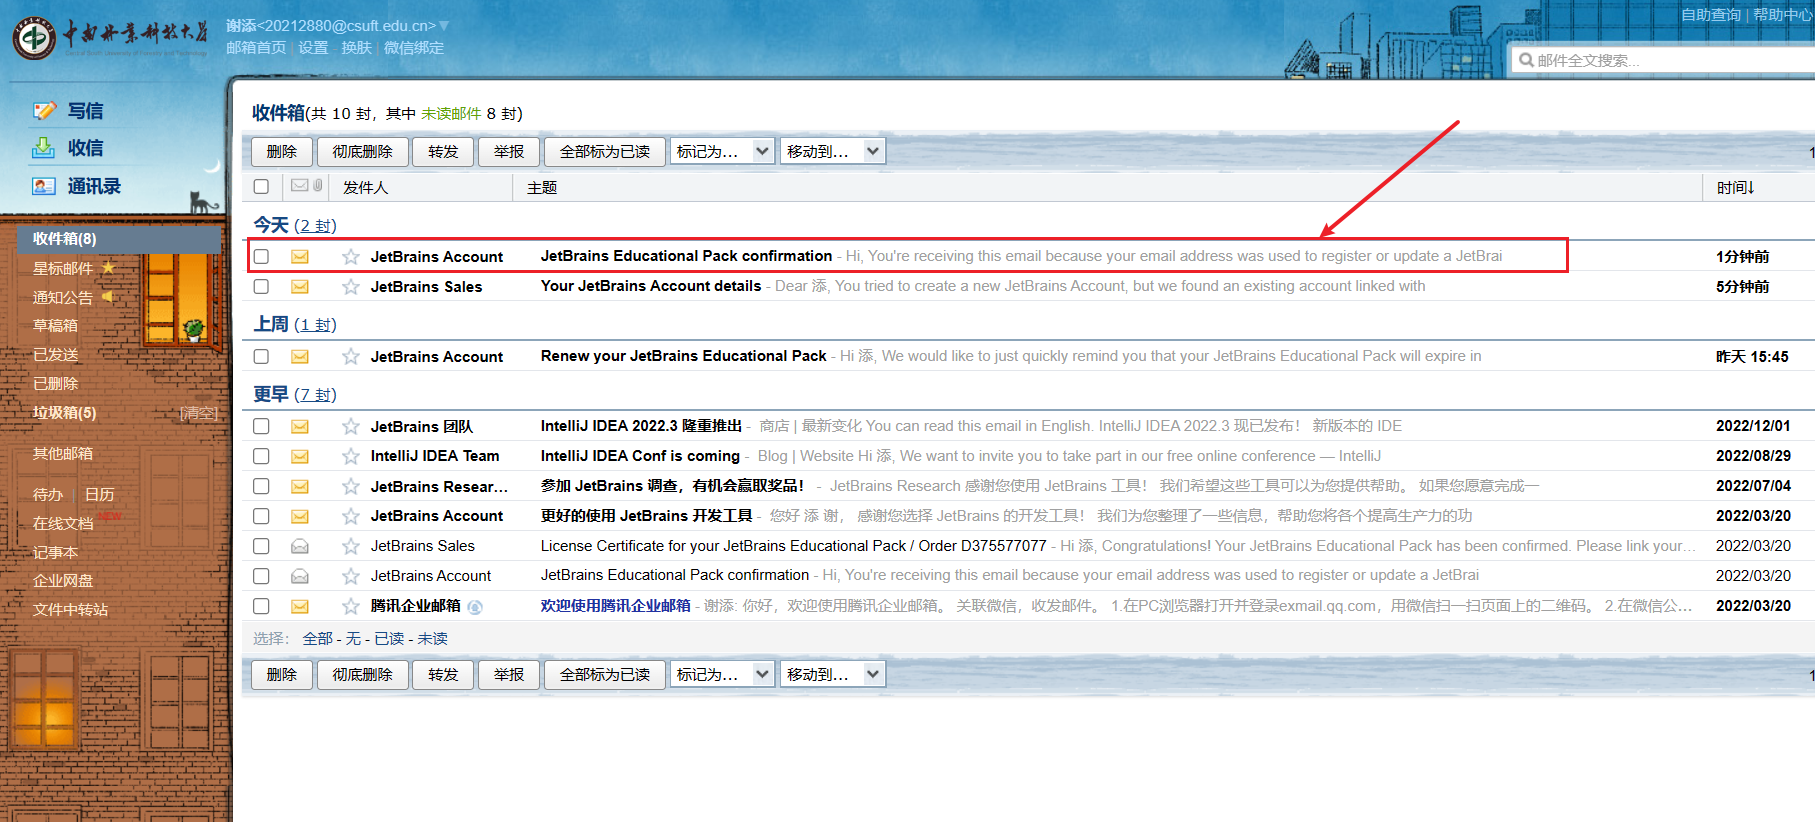Screen dimensions: 1815x822
Task: Collapse the 今天 (2 封) group
Action: [295, 226]
